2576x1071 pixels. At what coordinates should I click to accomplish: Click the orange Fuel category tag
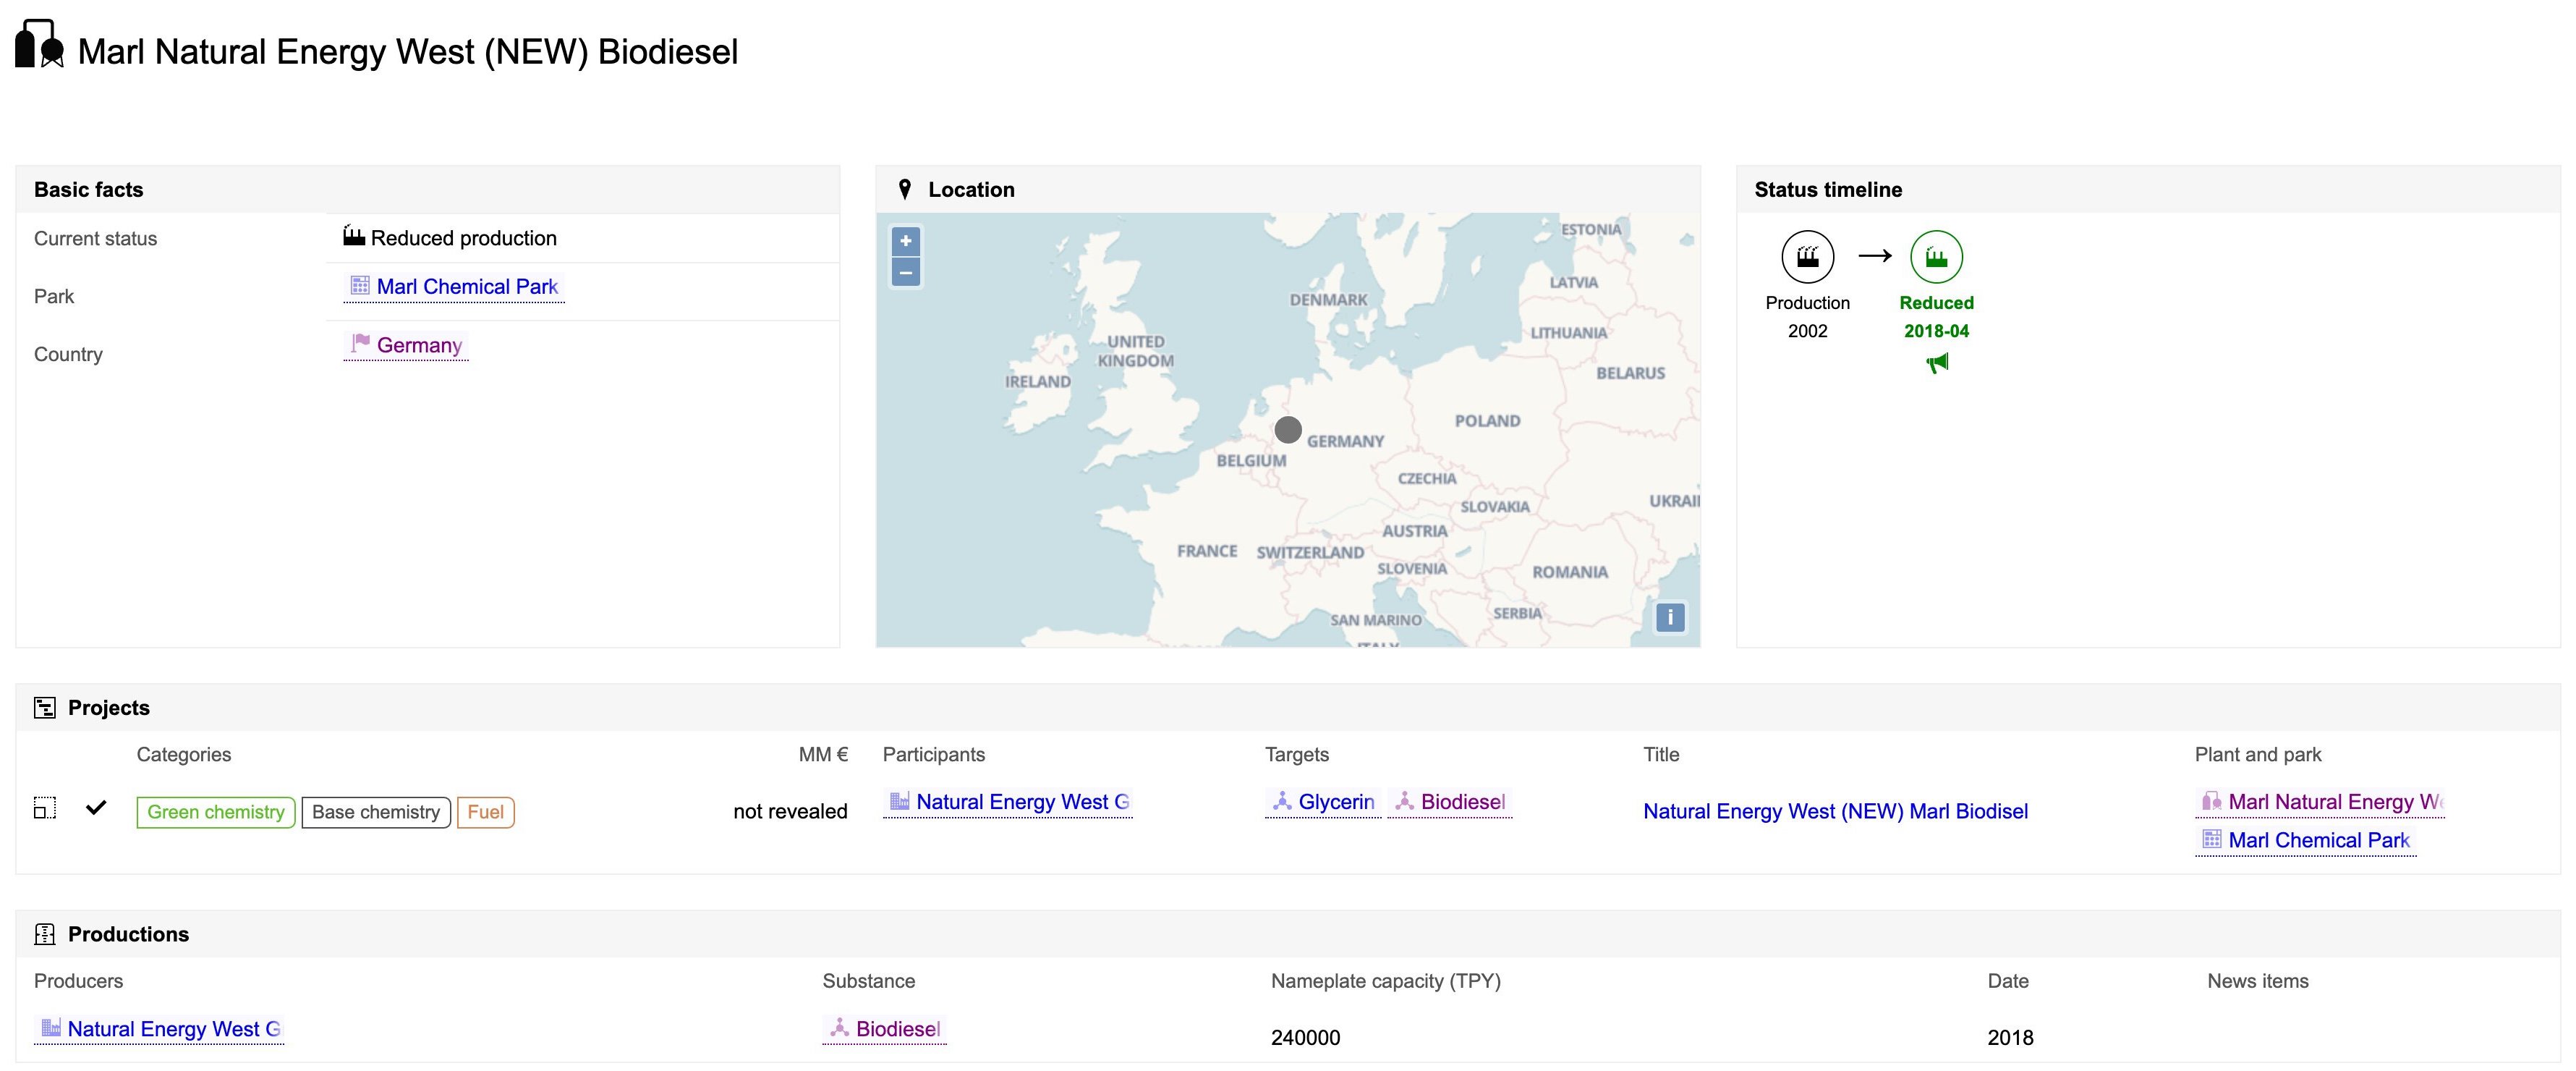485,812
